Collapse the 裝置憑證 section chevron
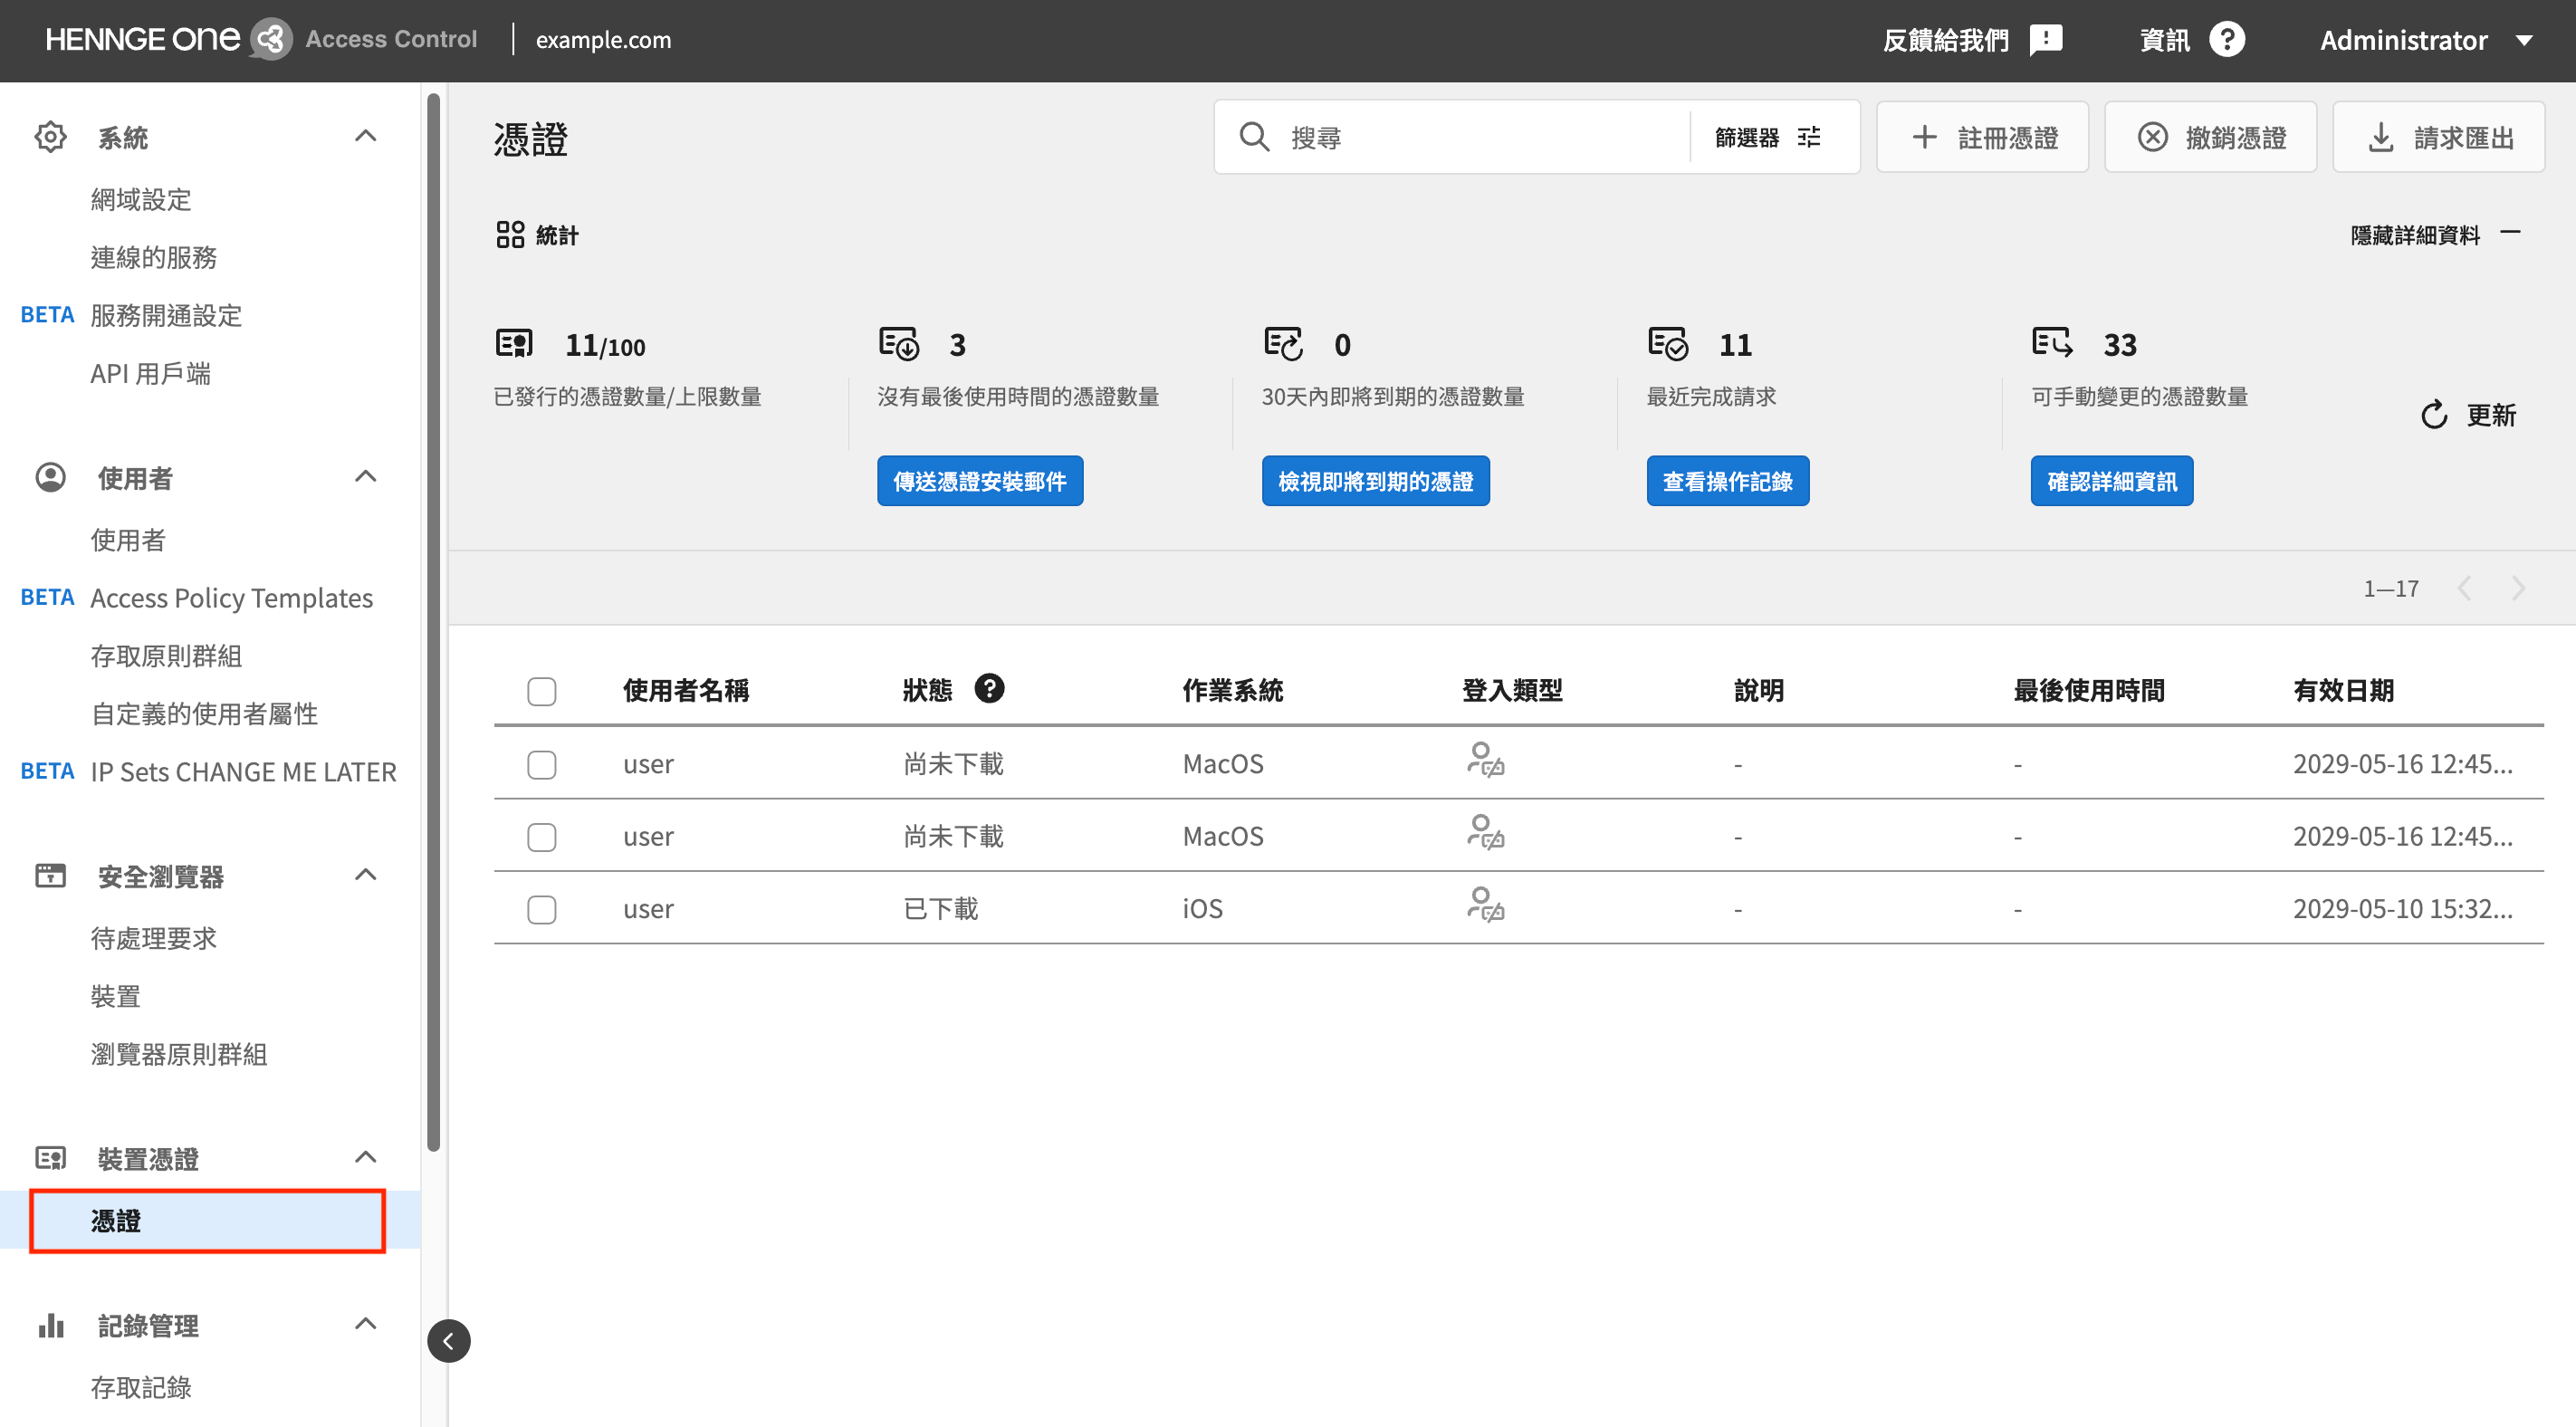This screenshot has width=2576, height=1427. pos(366,1158)
